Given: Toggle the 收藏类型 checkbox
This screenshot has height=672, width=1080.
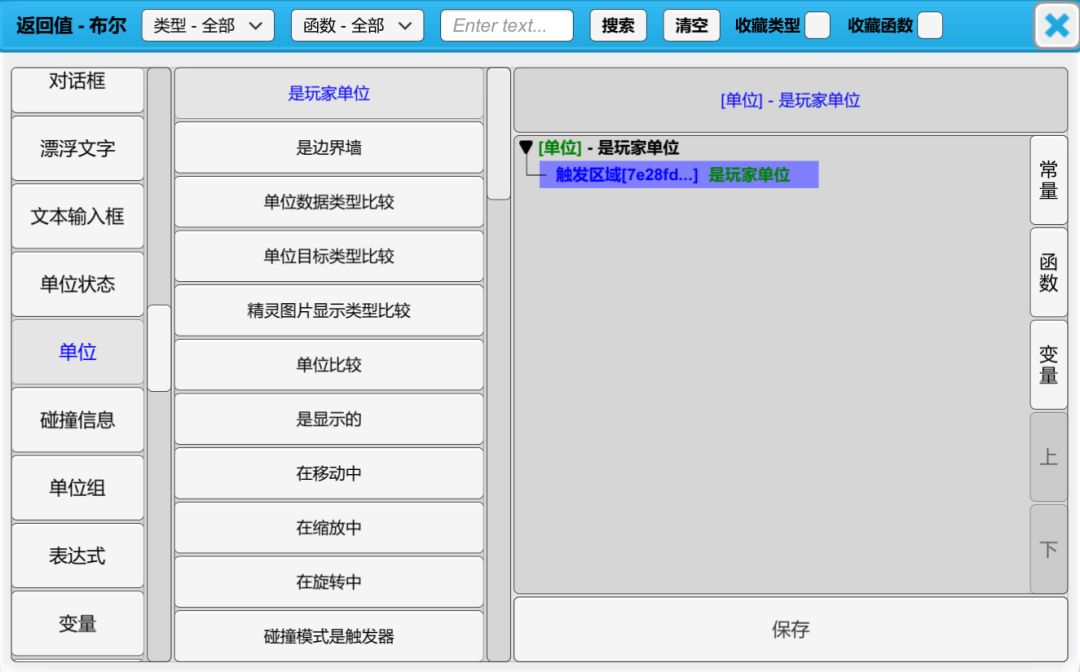Looking at the screenshot, I should 817,26.
